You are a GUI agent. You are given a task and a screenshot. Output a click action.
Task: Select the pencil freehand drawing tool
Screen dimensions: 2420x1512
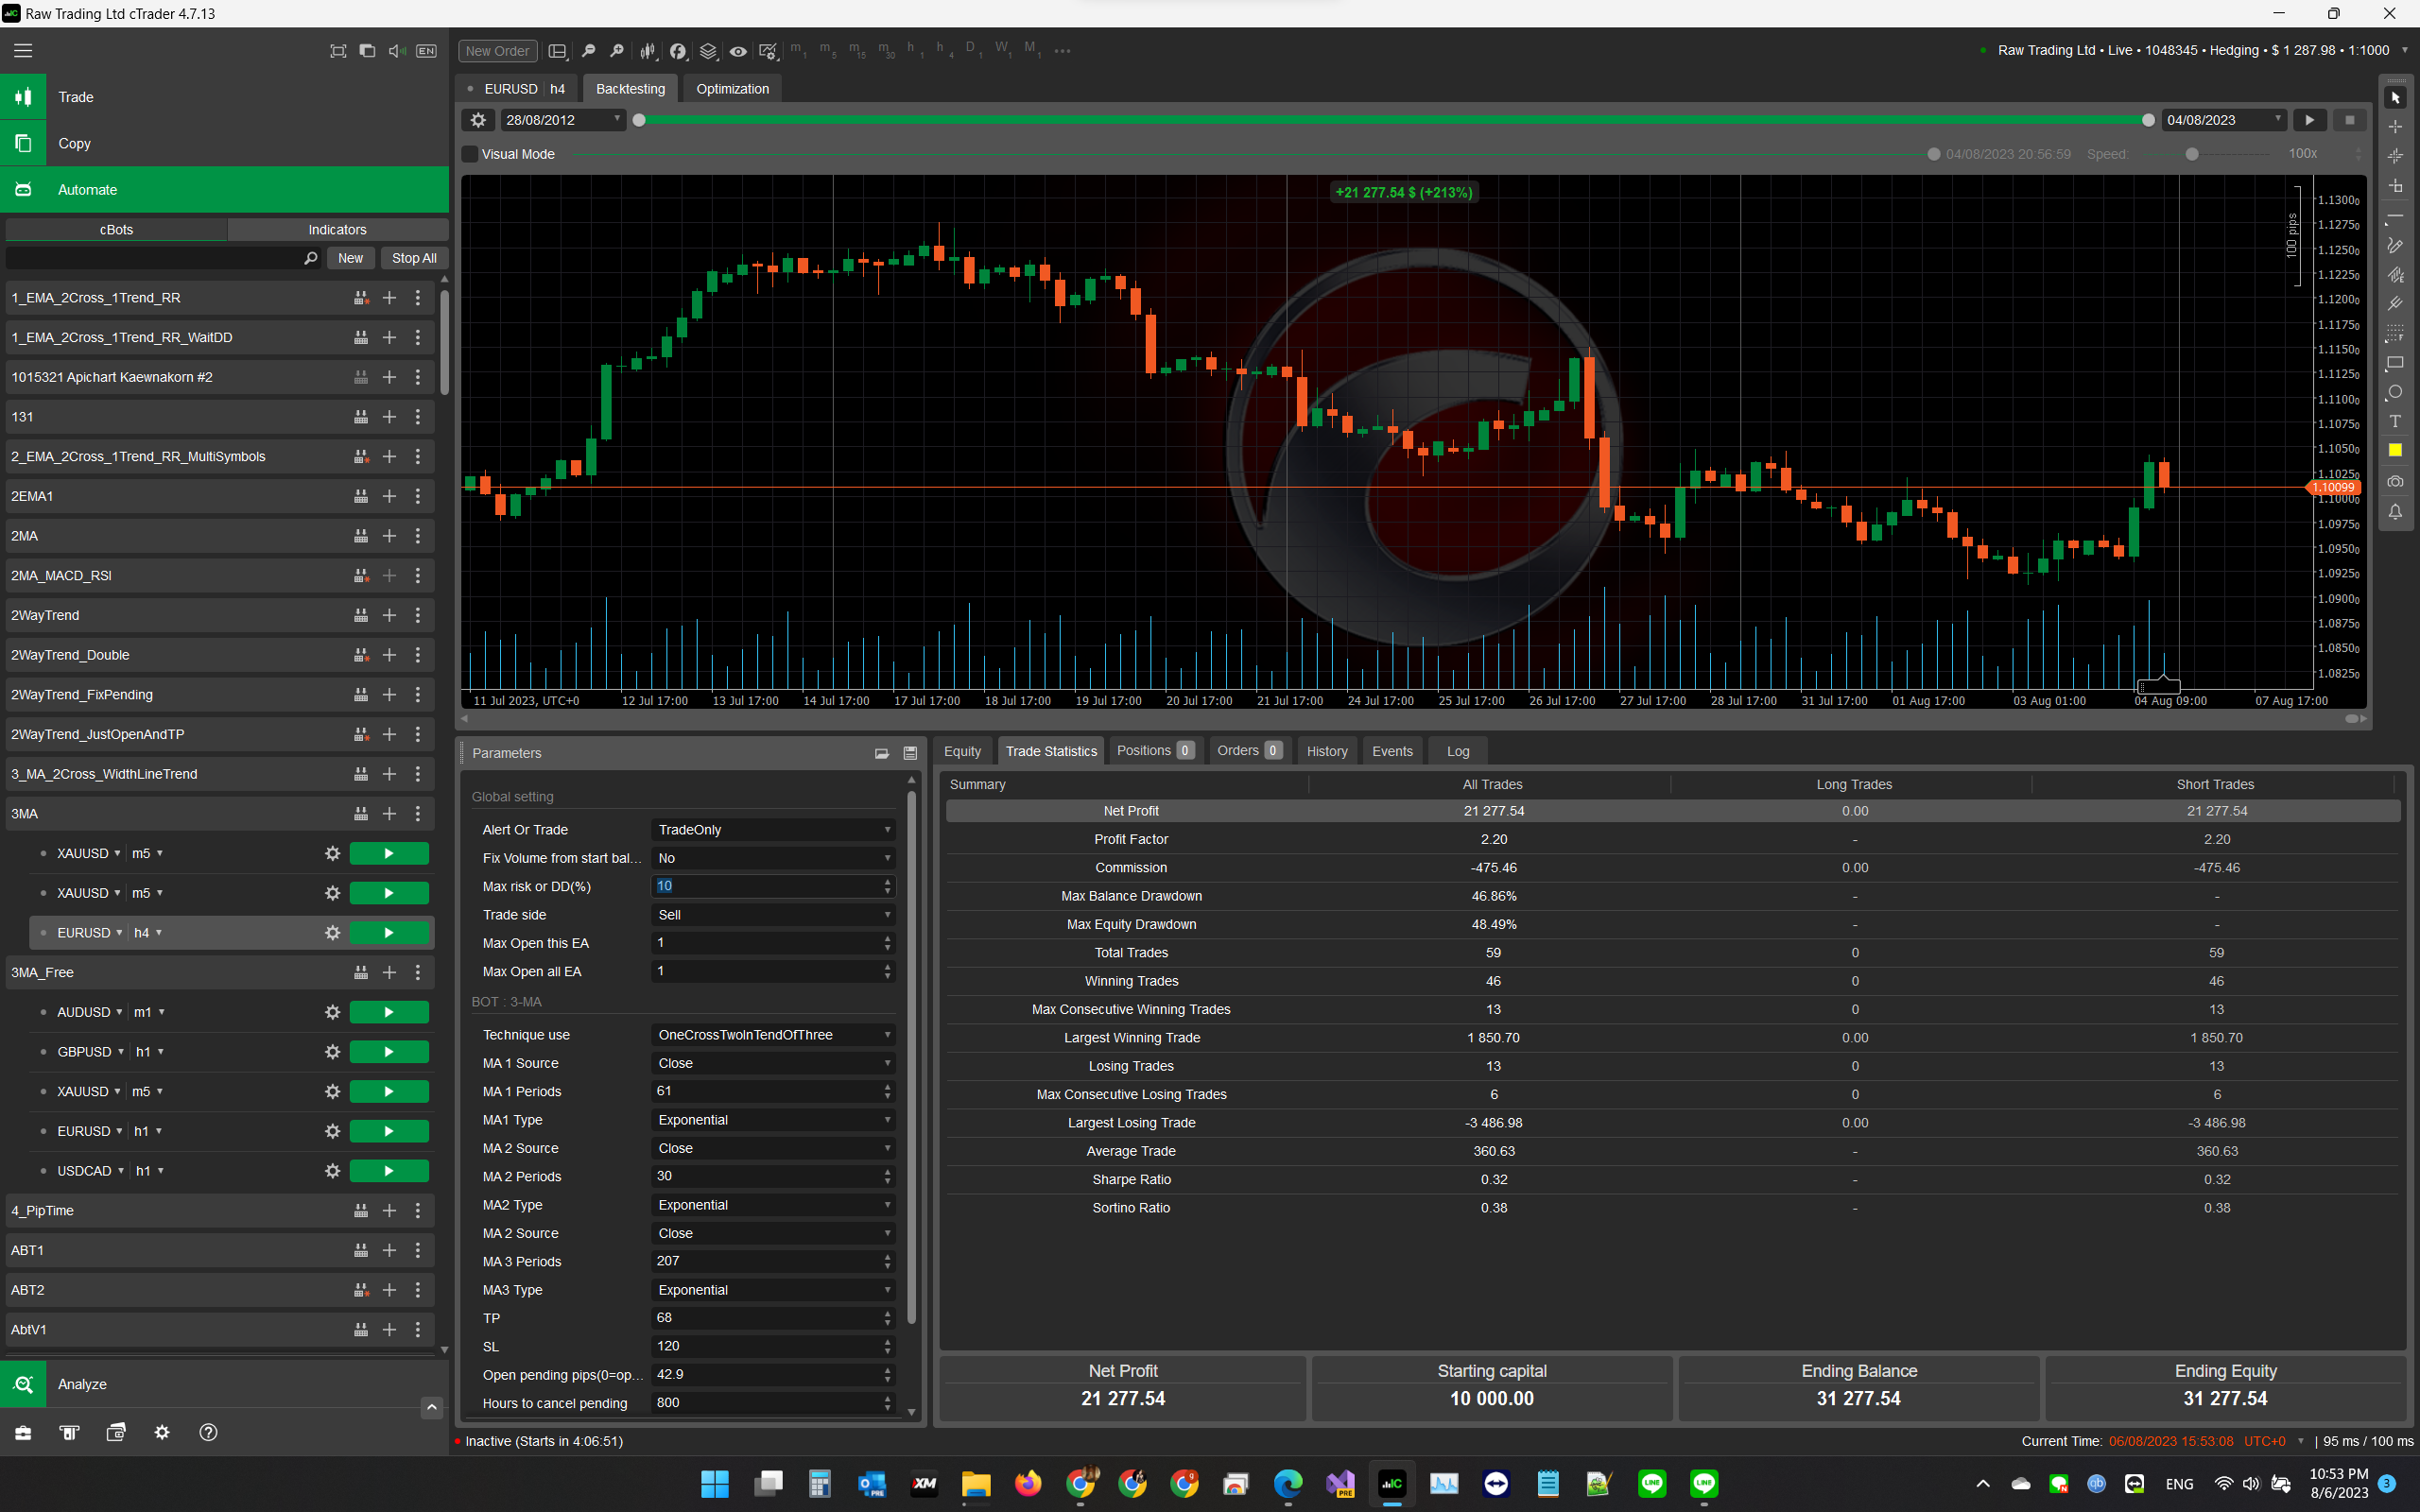tap(2395, 245)
